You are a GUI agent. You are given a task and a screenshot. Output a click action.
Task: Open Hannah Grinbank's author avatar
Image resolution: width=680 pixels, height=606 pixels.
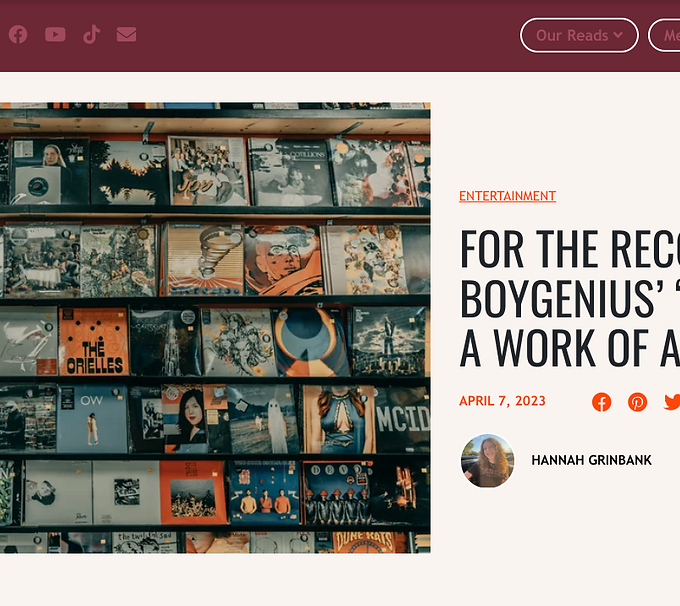click(487, 461)
